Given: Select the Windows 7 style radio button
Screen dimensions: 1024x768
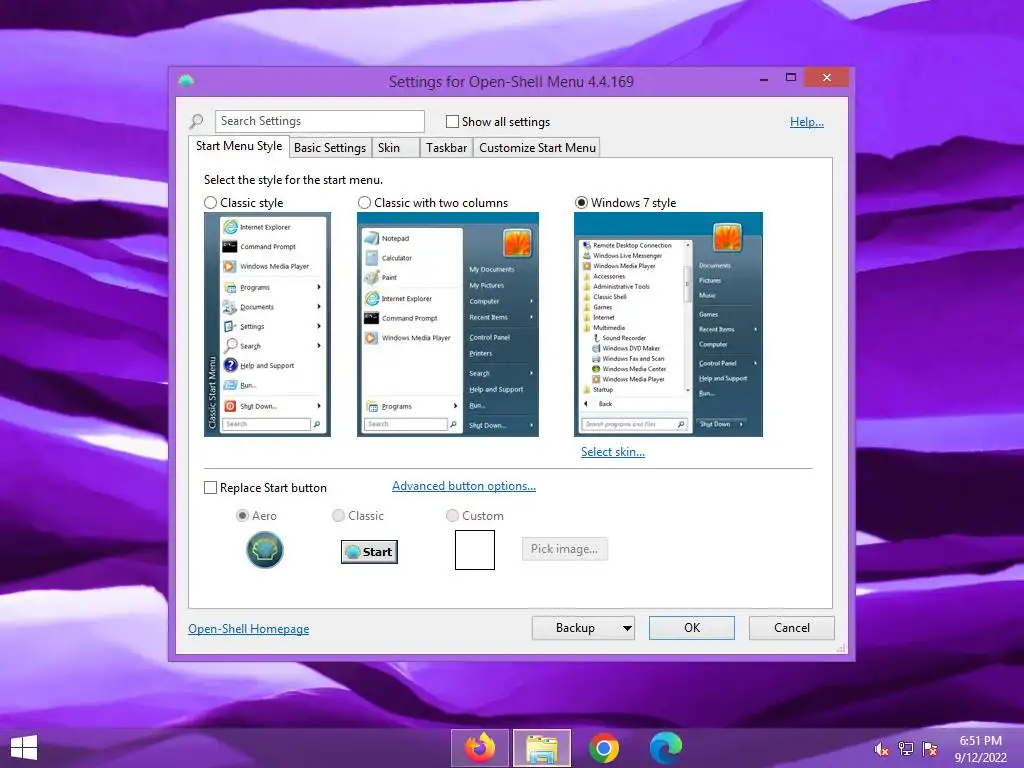Looking at the screenshot, I should click(x=581, y=202).
